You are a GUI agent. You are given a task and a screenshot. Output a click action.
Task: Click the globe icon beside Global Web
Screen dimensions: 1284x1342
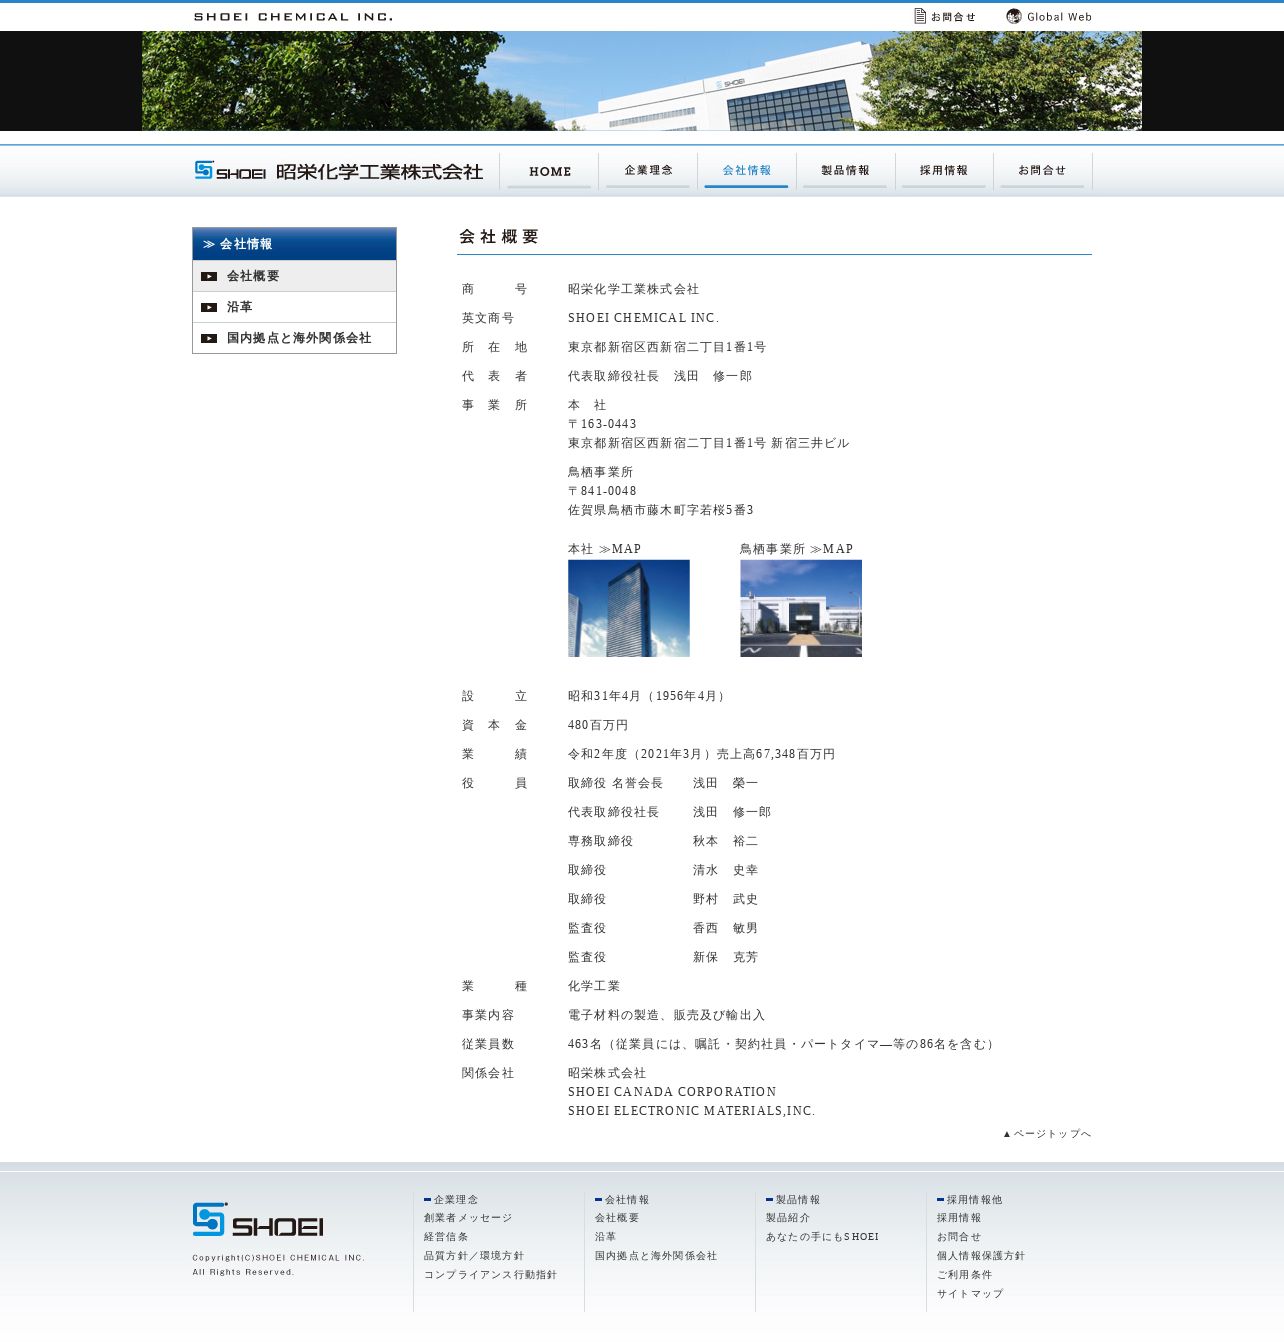[x=1014, y=16]
